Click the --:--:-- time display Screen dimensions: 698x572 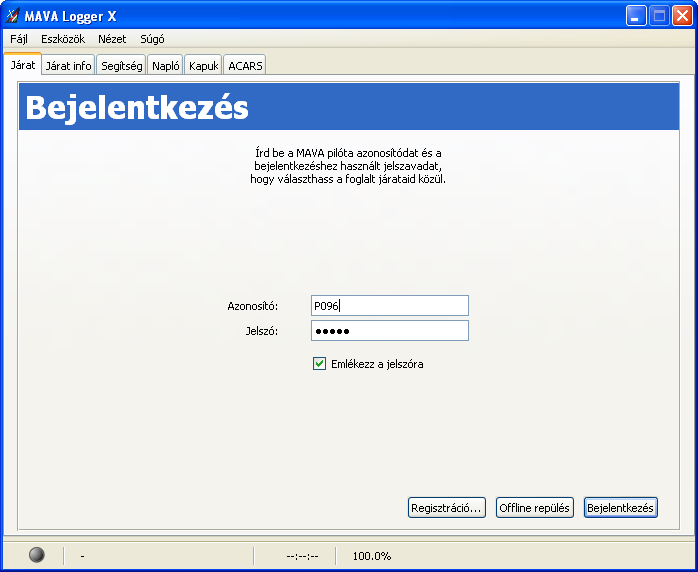tap(302, 556)
